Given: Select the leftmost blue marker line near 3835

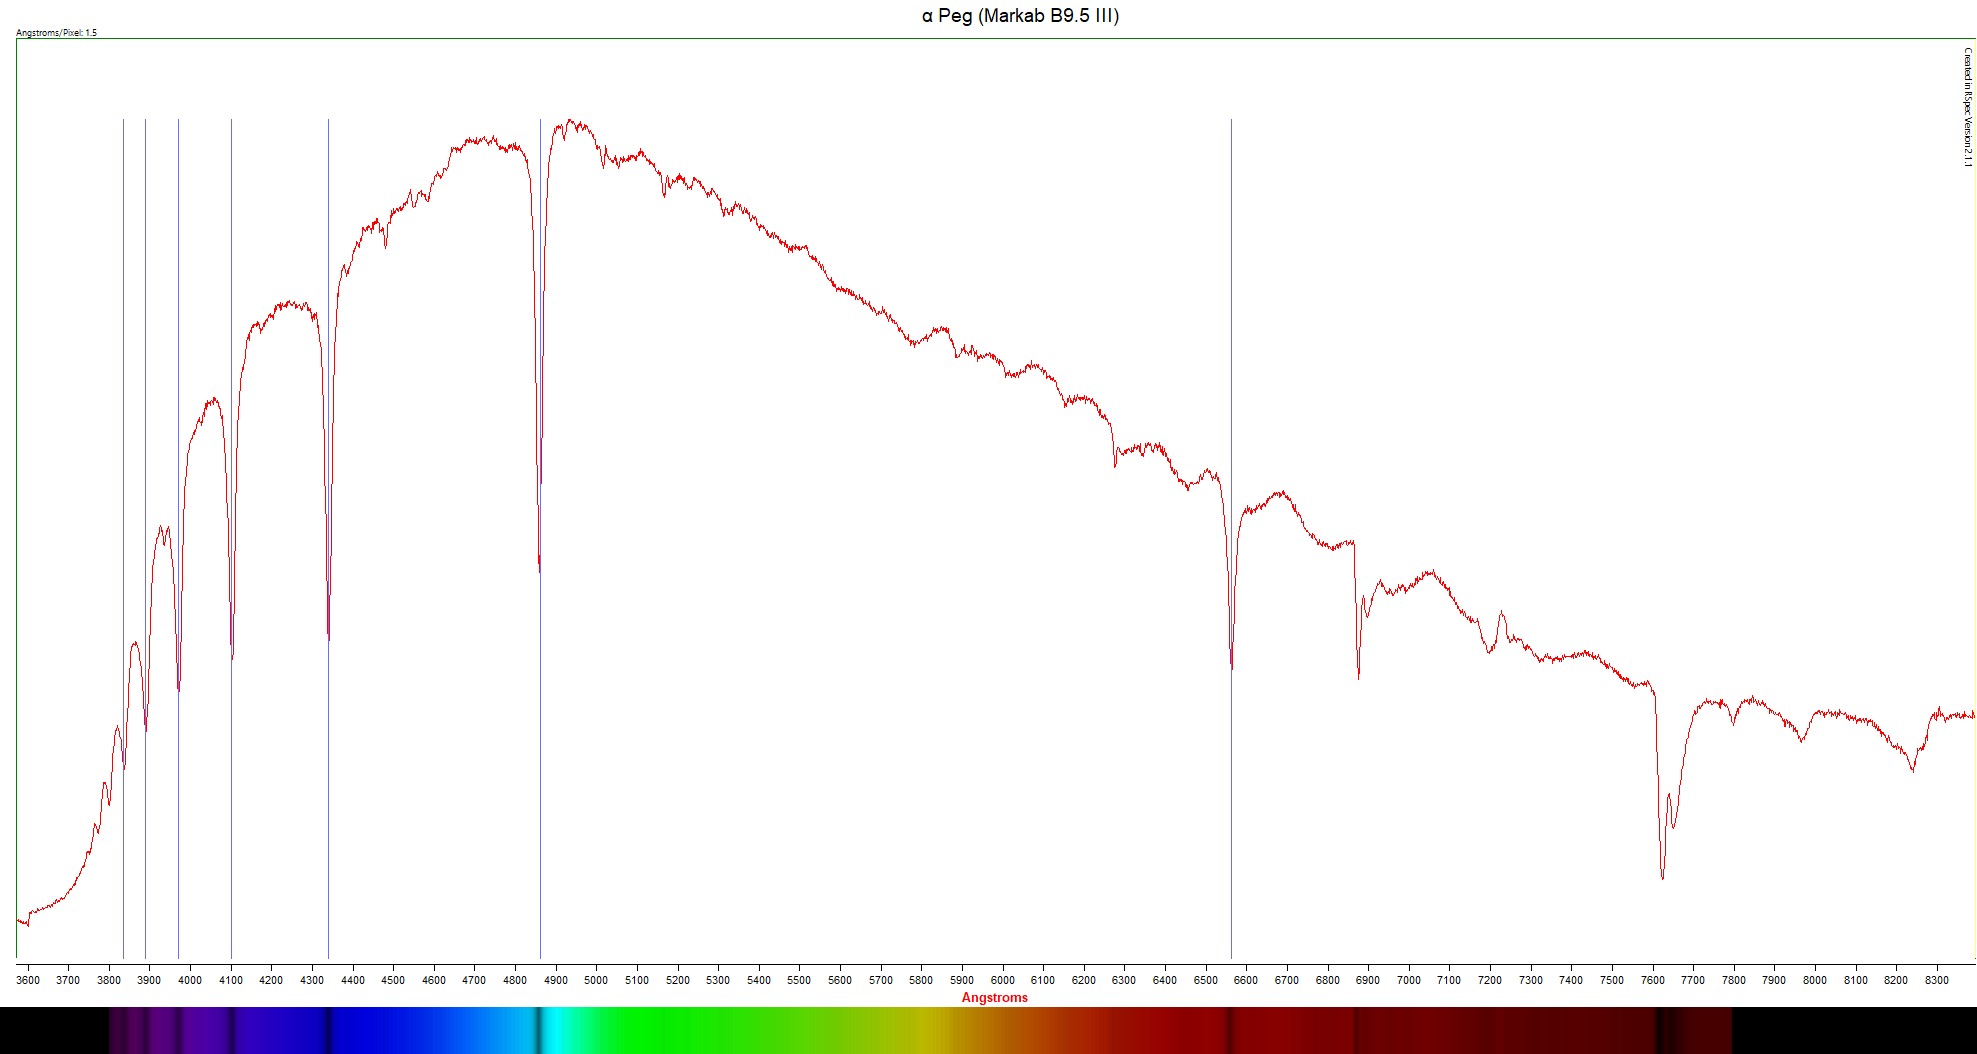Looking at the screenshot, I should click(x=123, y=850).
